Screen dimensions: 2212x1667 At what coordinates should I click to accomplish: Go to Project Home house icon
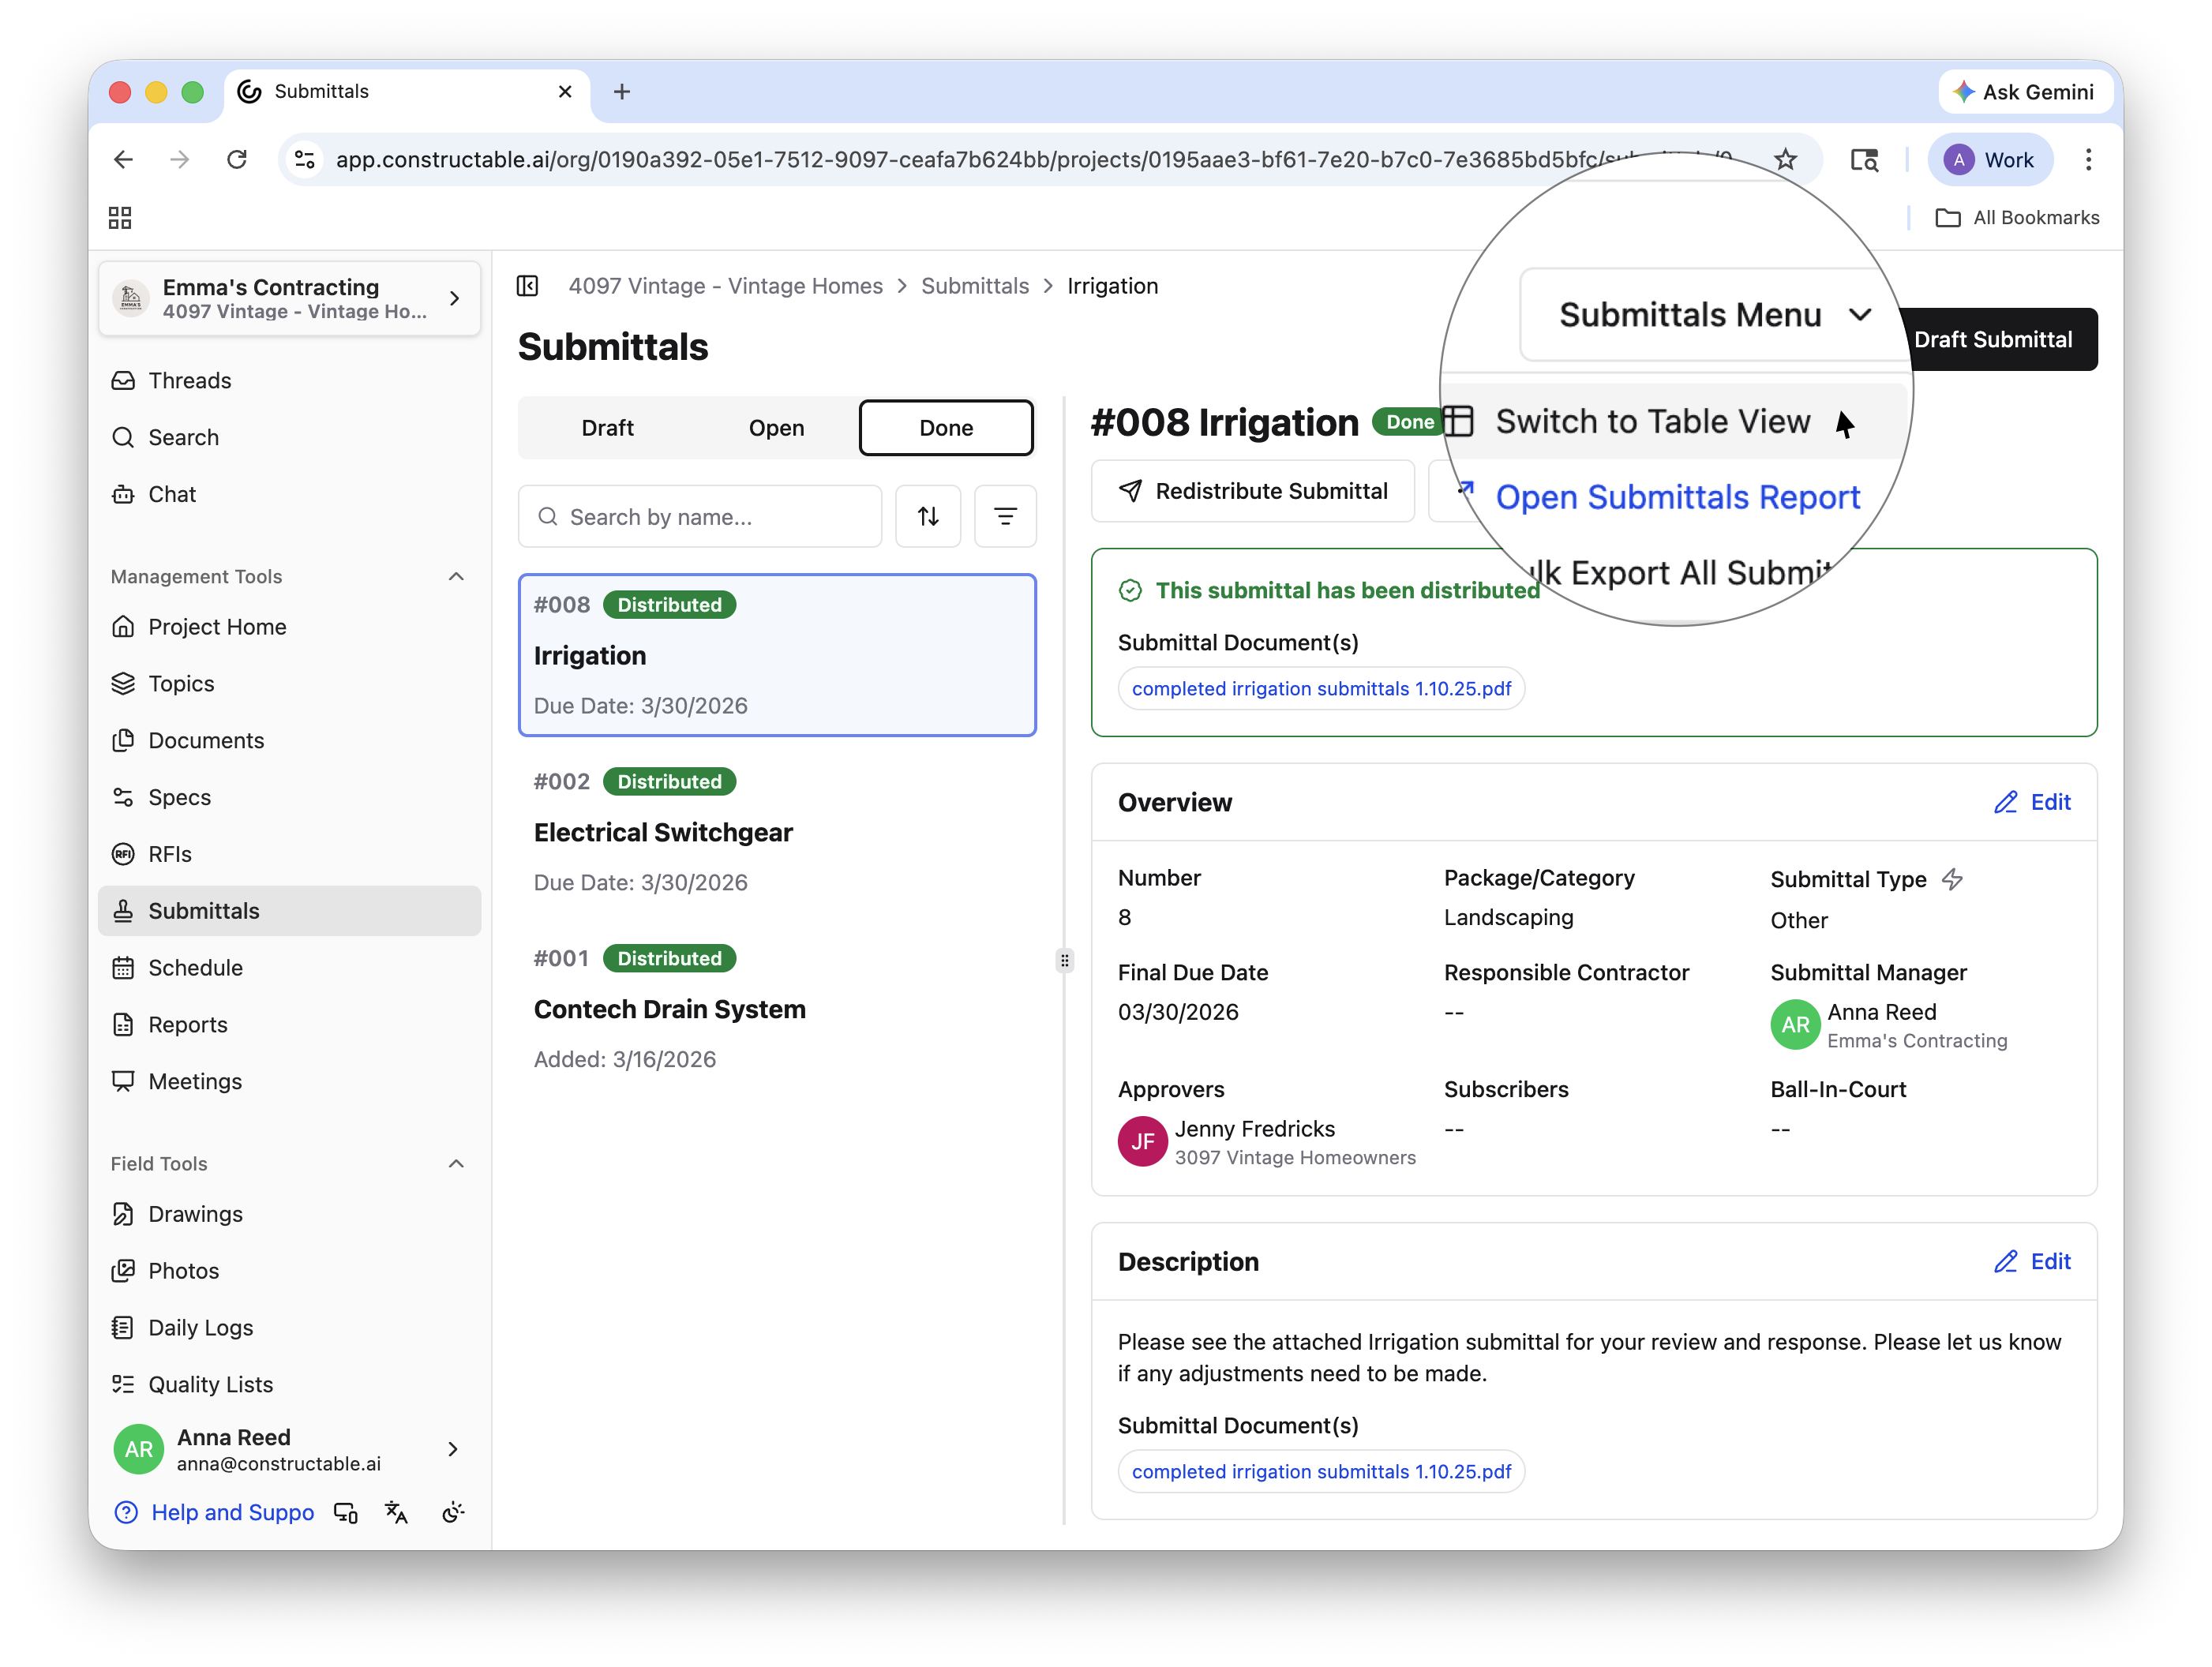pyautogui.click(x=123, y=627)
